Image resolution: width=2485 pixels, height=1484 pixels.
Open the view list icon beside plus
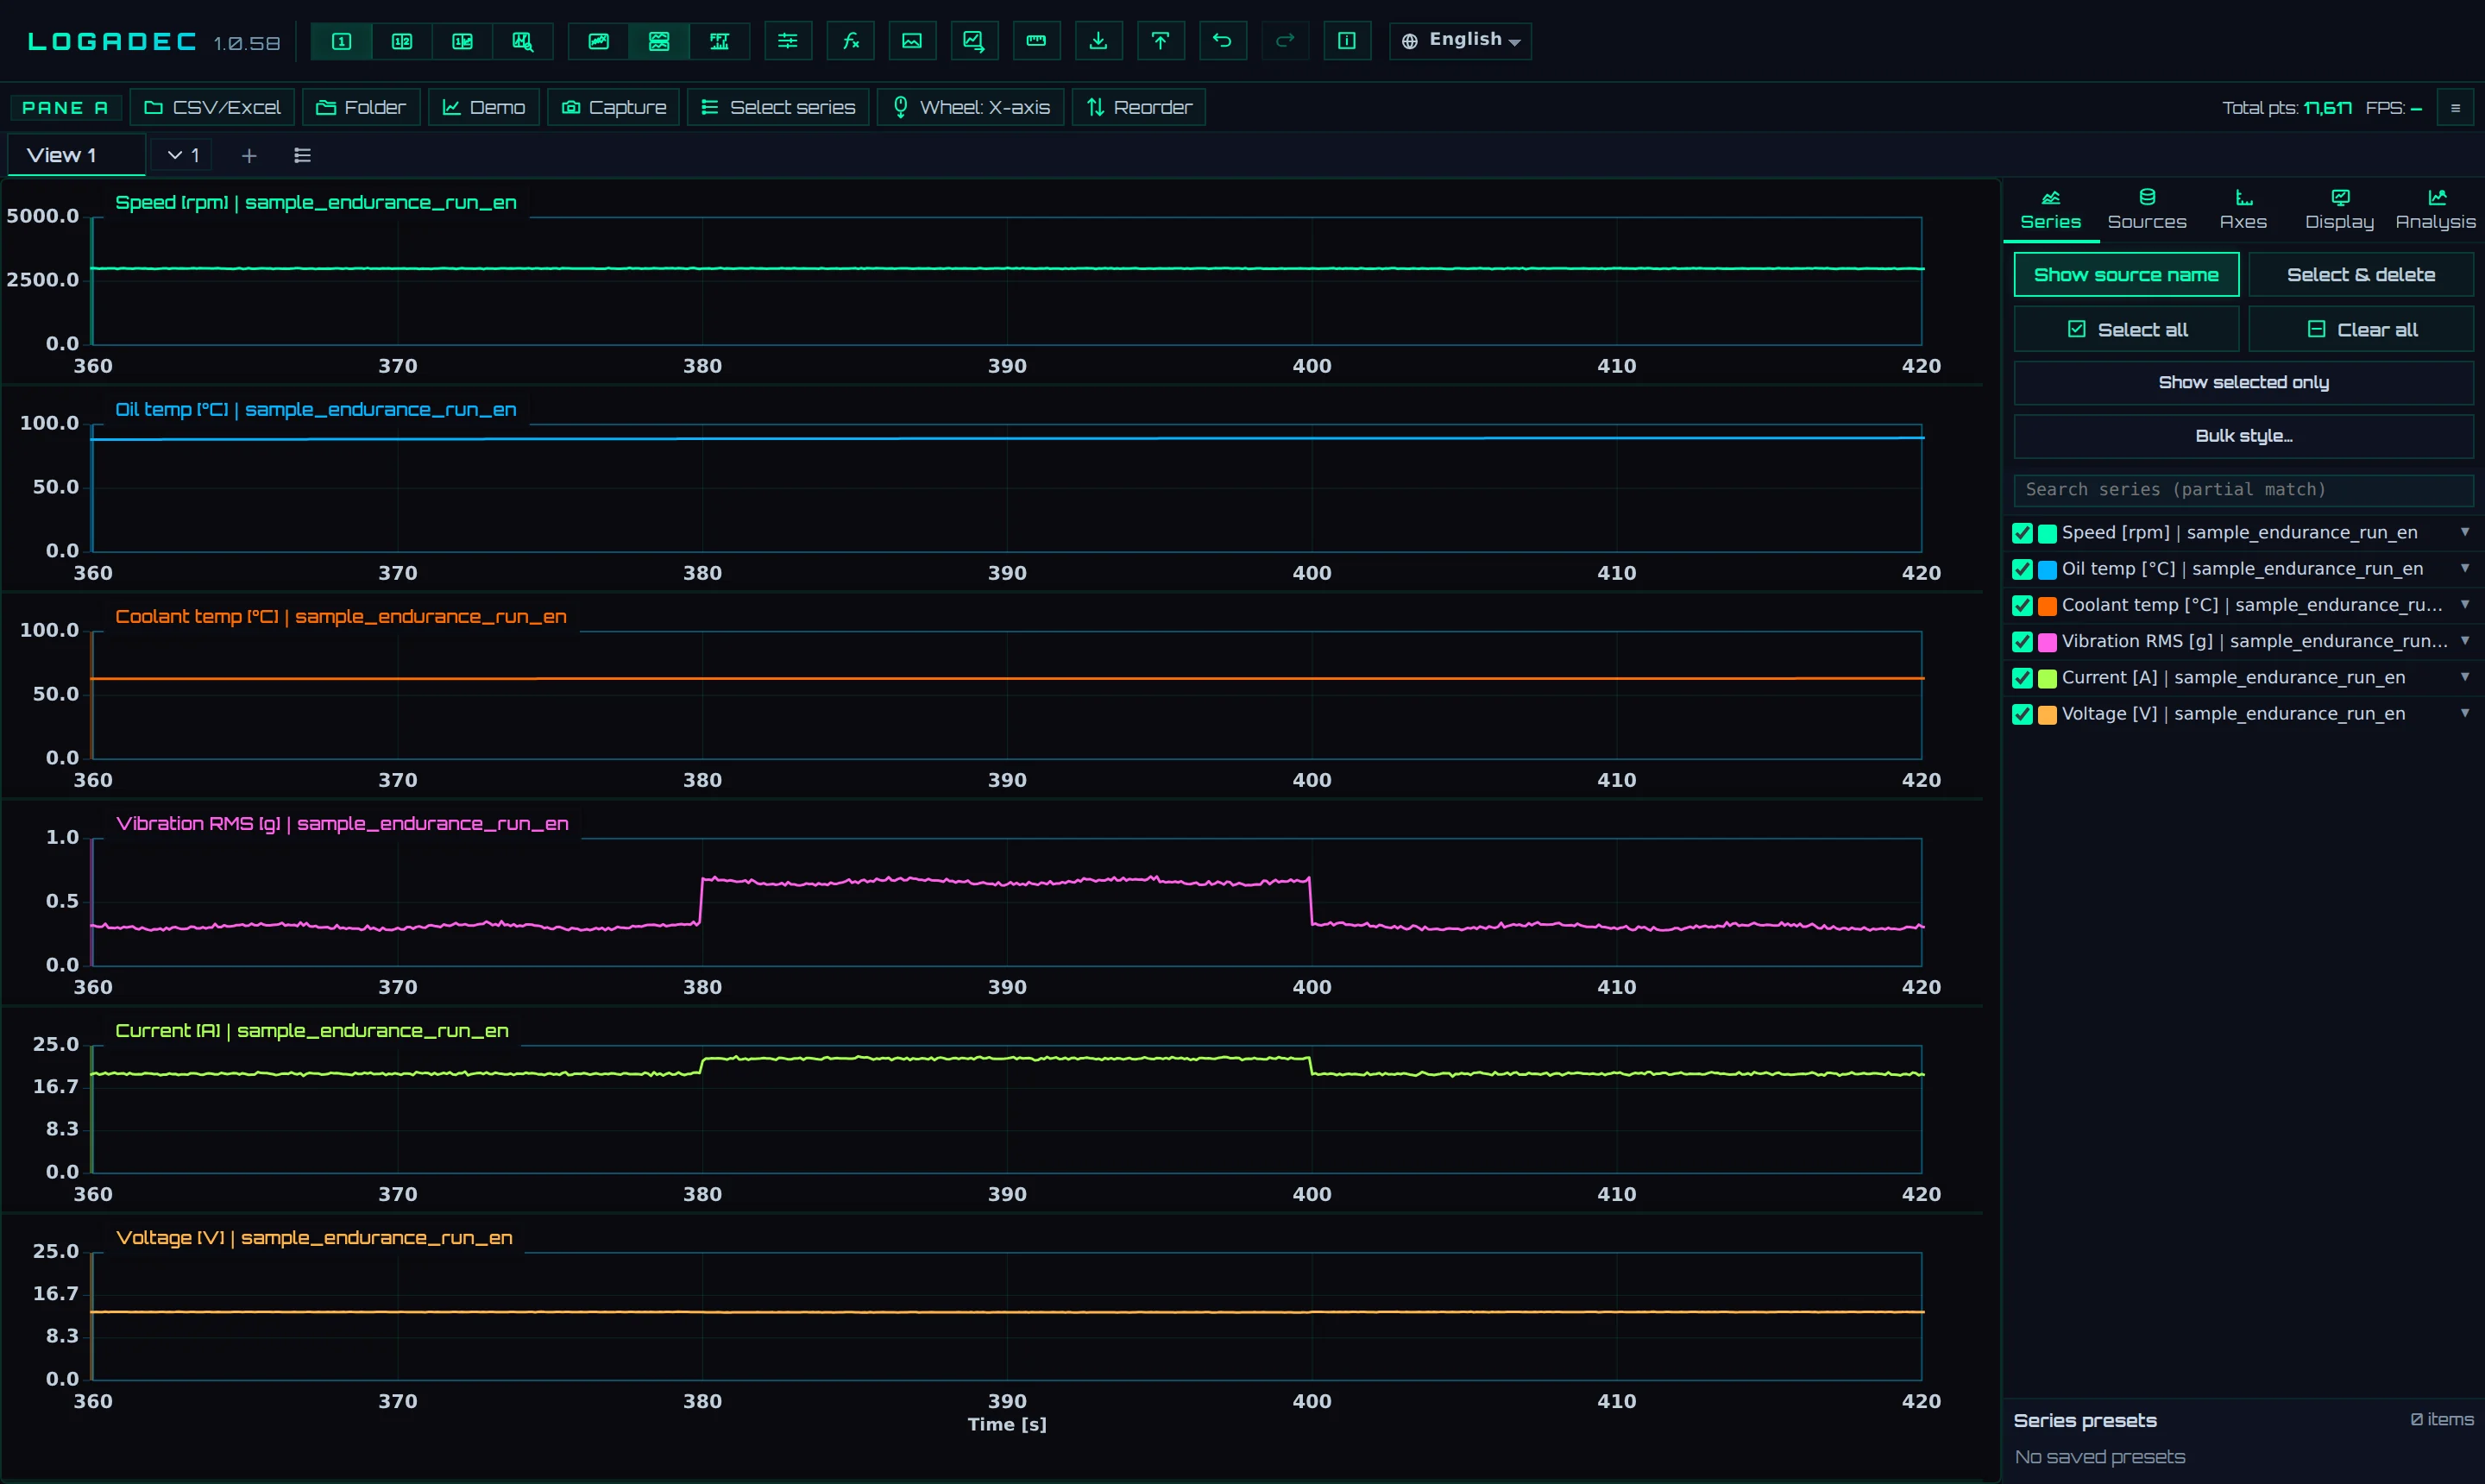tap(302, 155)
